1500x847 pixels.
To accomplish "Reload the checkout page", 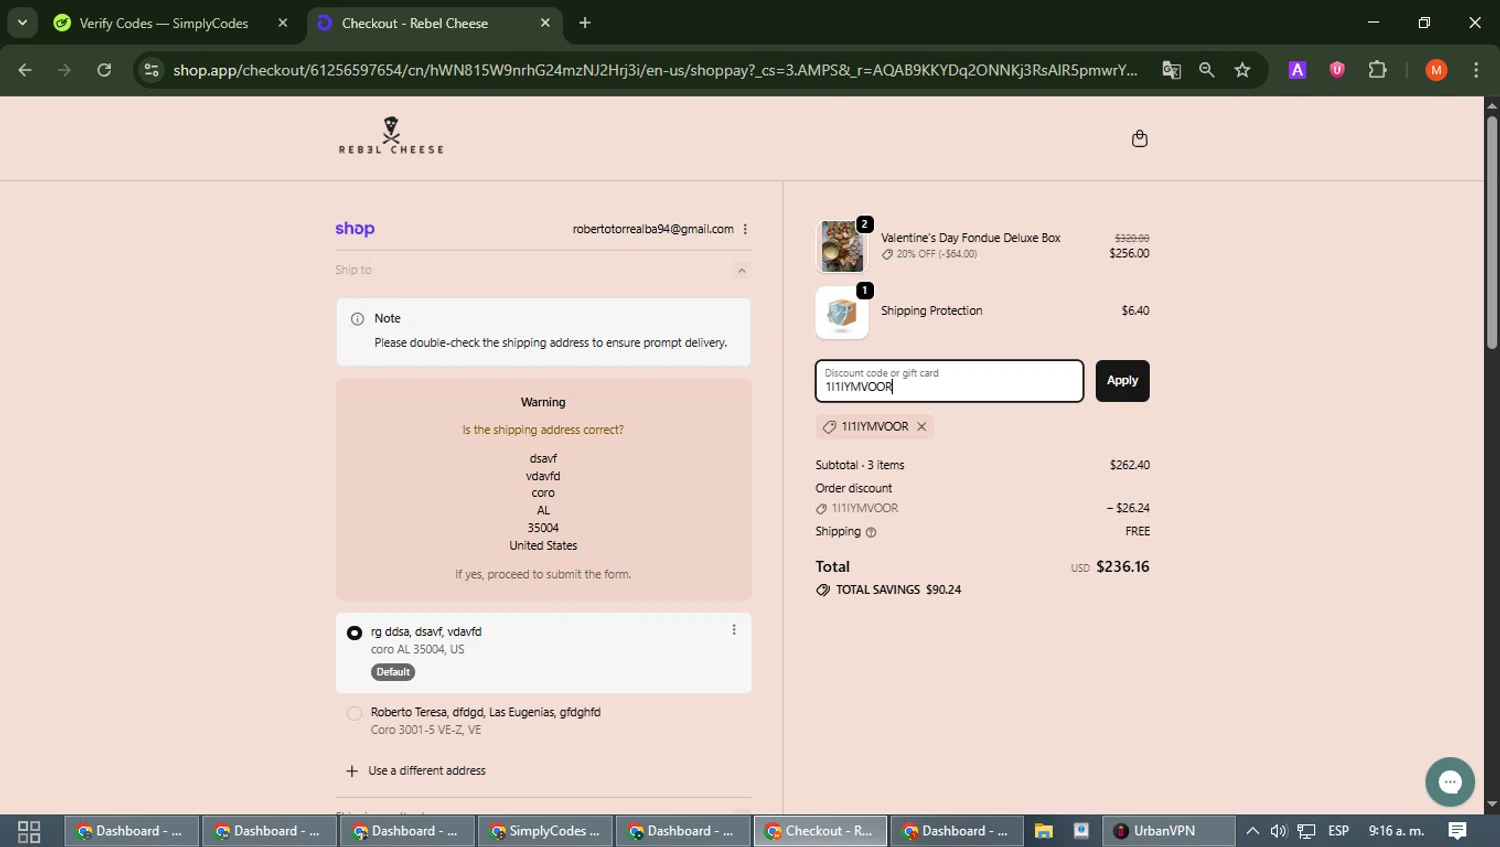I will click(x=104, y=70).
